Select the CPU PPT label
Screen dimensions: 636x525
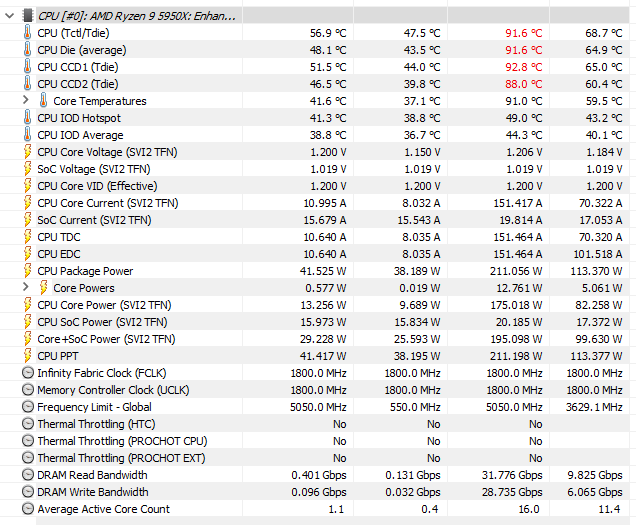pos(58,356)
